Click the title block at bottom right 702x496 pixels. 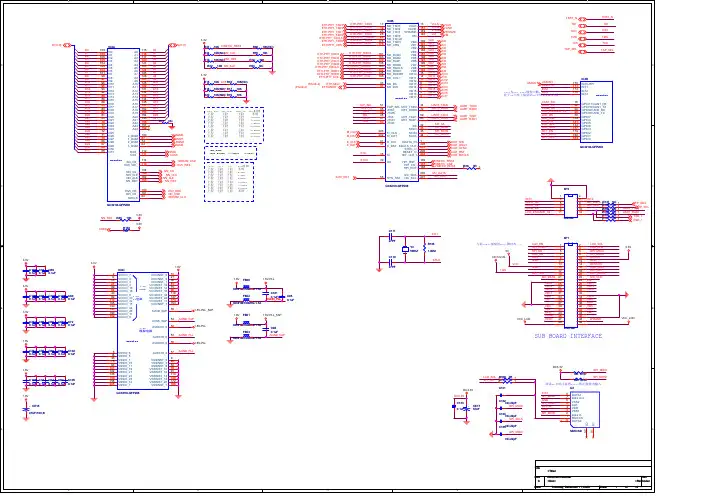tap(593, 479)
